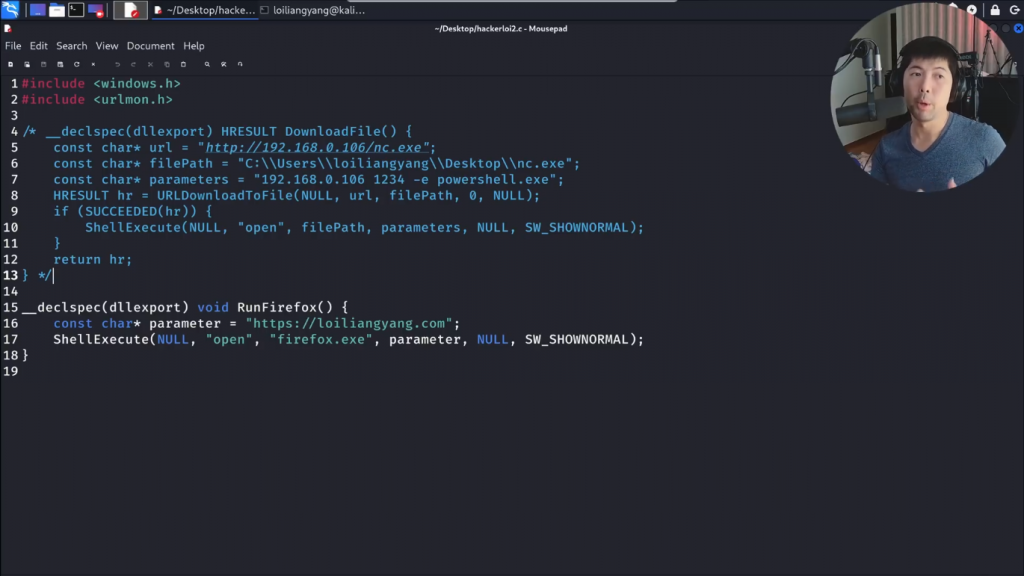Click the Redo toolbar icon
Viewport: 1024px width, 576px height.
click(134, 65)
